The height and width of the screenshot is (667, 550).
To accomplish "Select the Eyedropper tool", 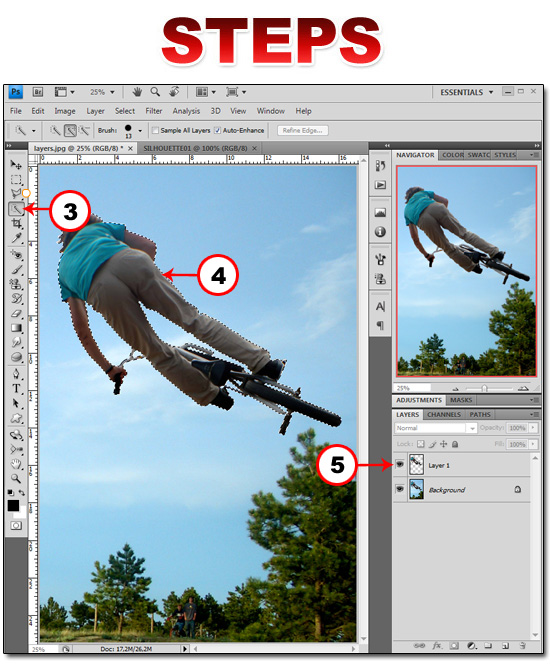I will pos(16,238).
